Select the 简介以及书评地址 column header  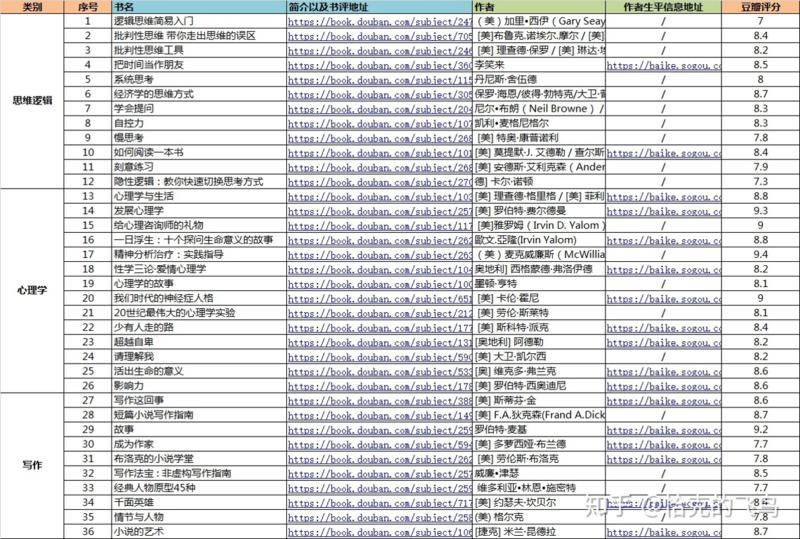tap(380, 7)
